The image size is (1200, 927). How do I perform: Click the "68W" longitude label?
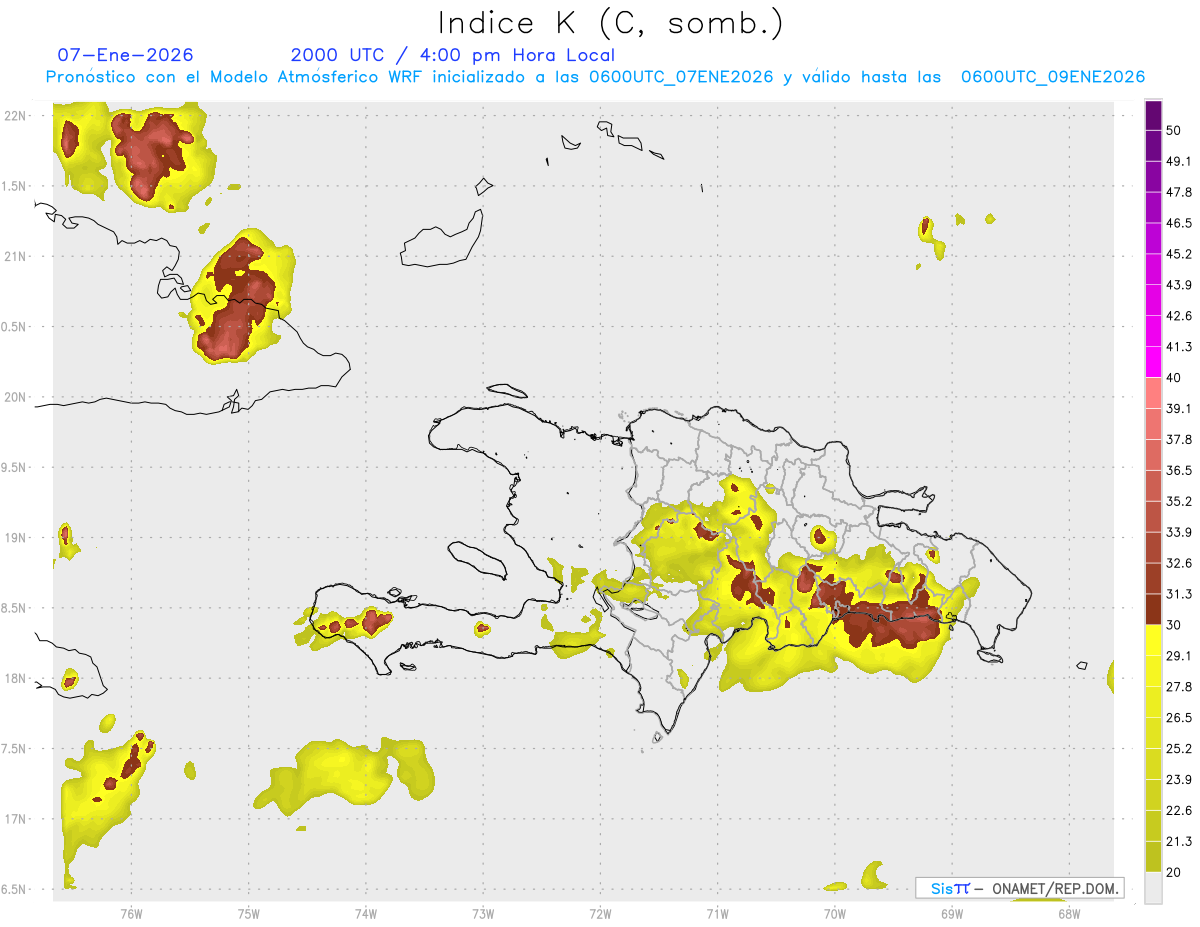tap(1068, 913)
